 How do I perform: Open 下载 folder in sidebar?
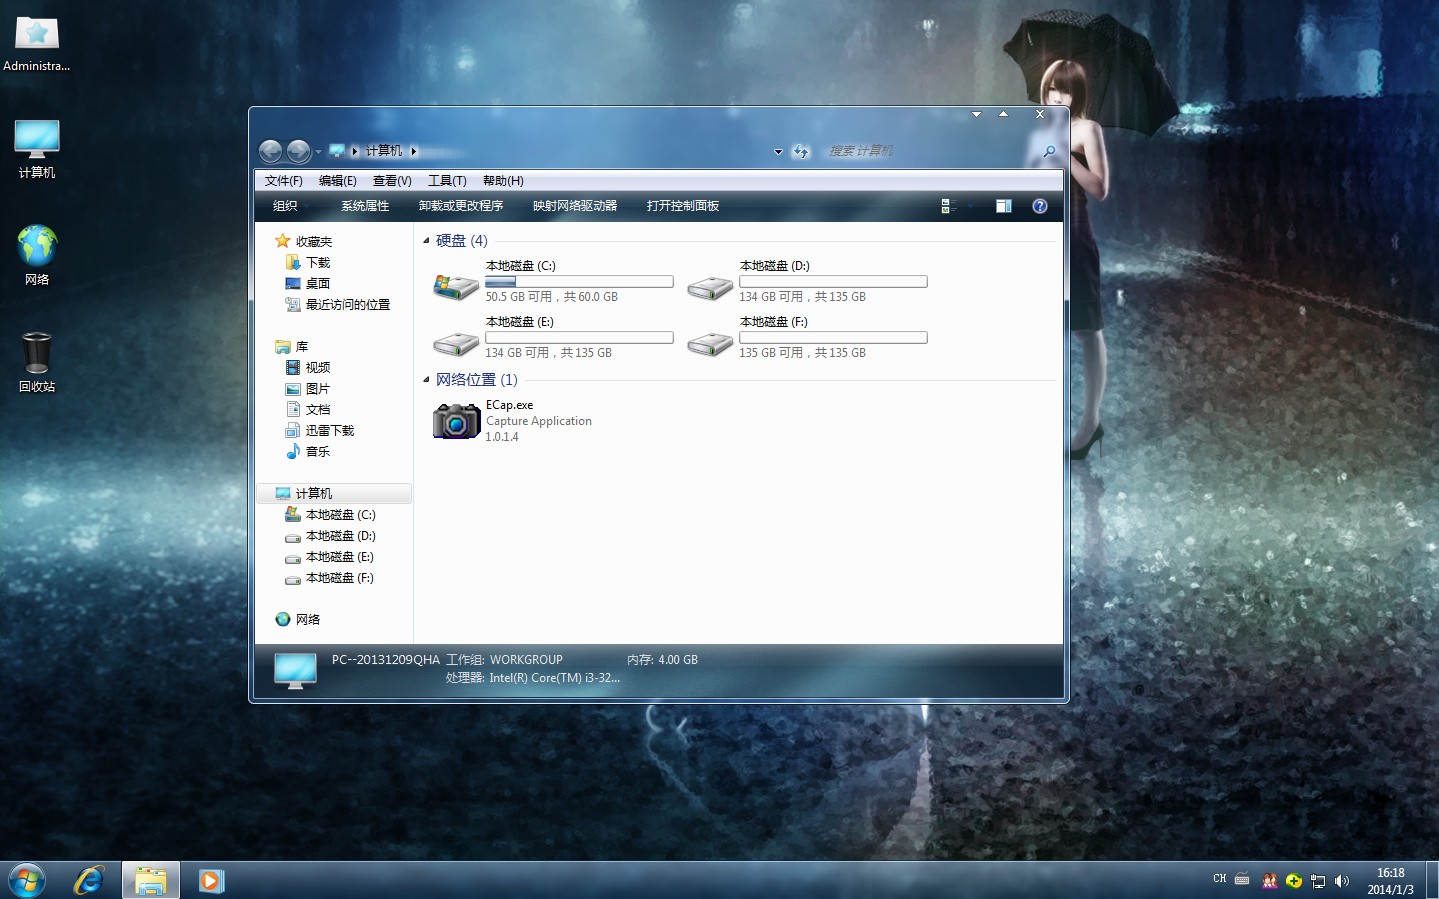308,262
